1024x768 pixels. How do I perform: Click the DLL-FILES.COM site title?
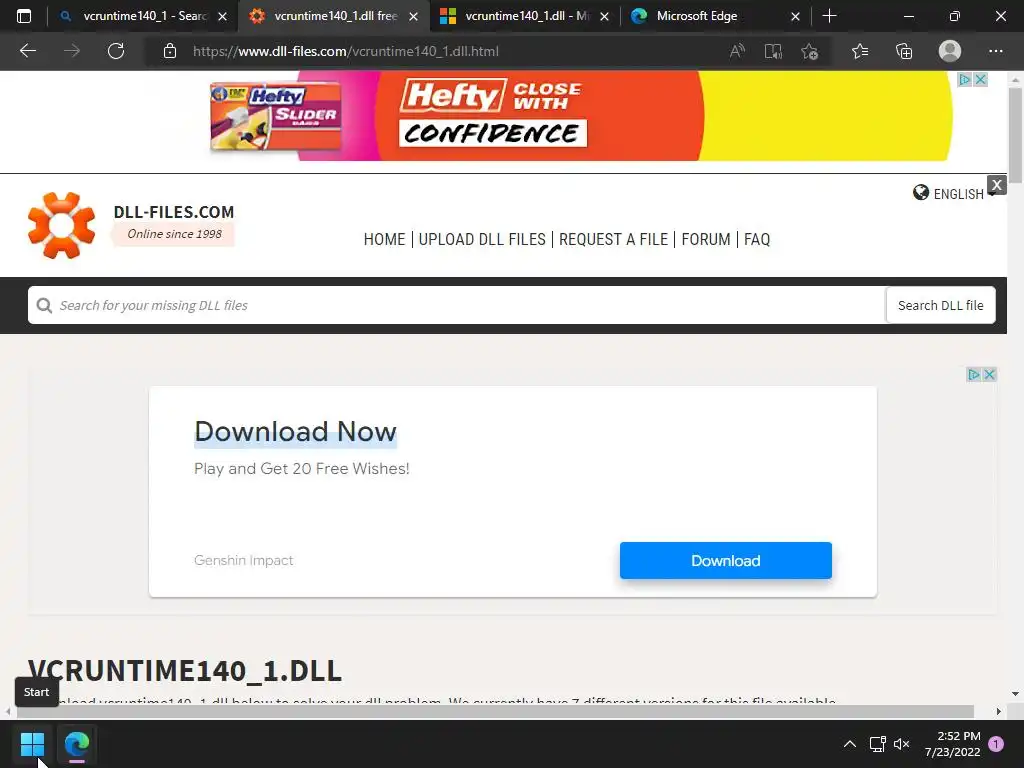(x=174, y=212)
